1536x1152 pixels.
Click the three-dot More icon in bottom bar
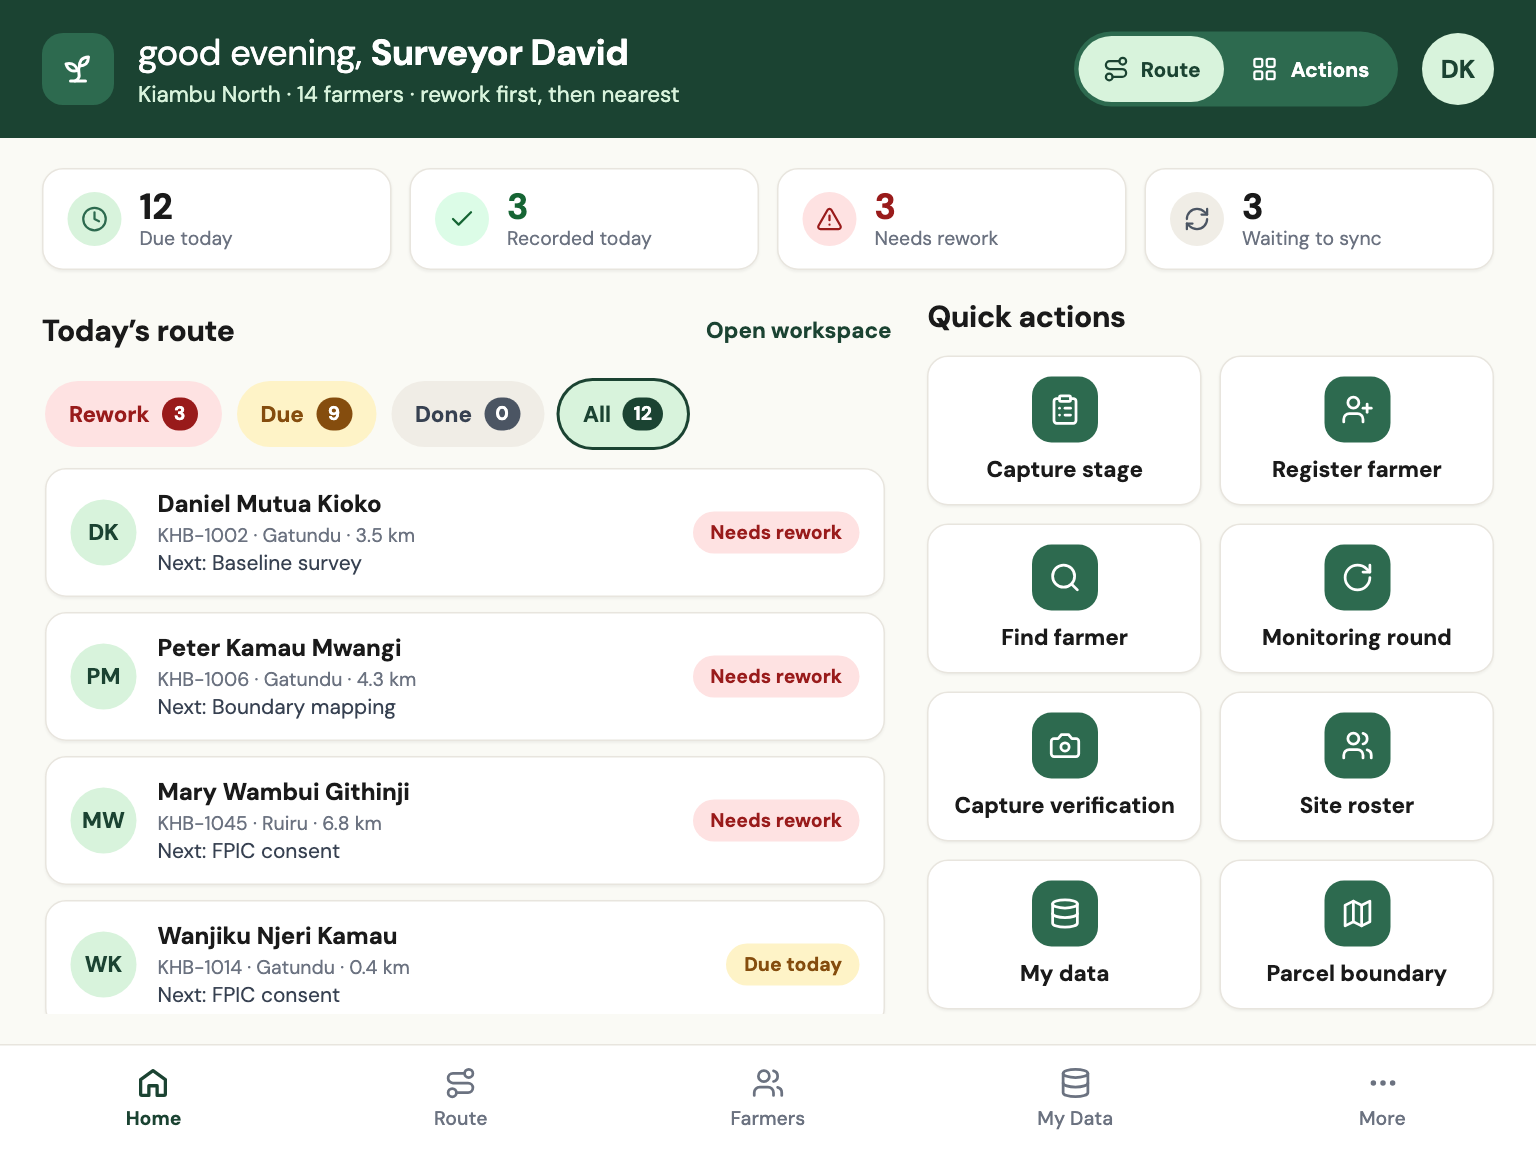(1382, 1083)
